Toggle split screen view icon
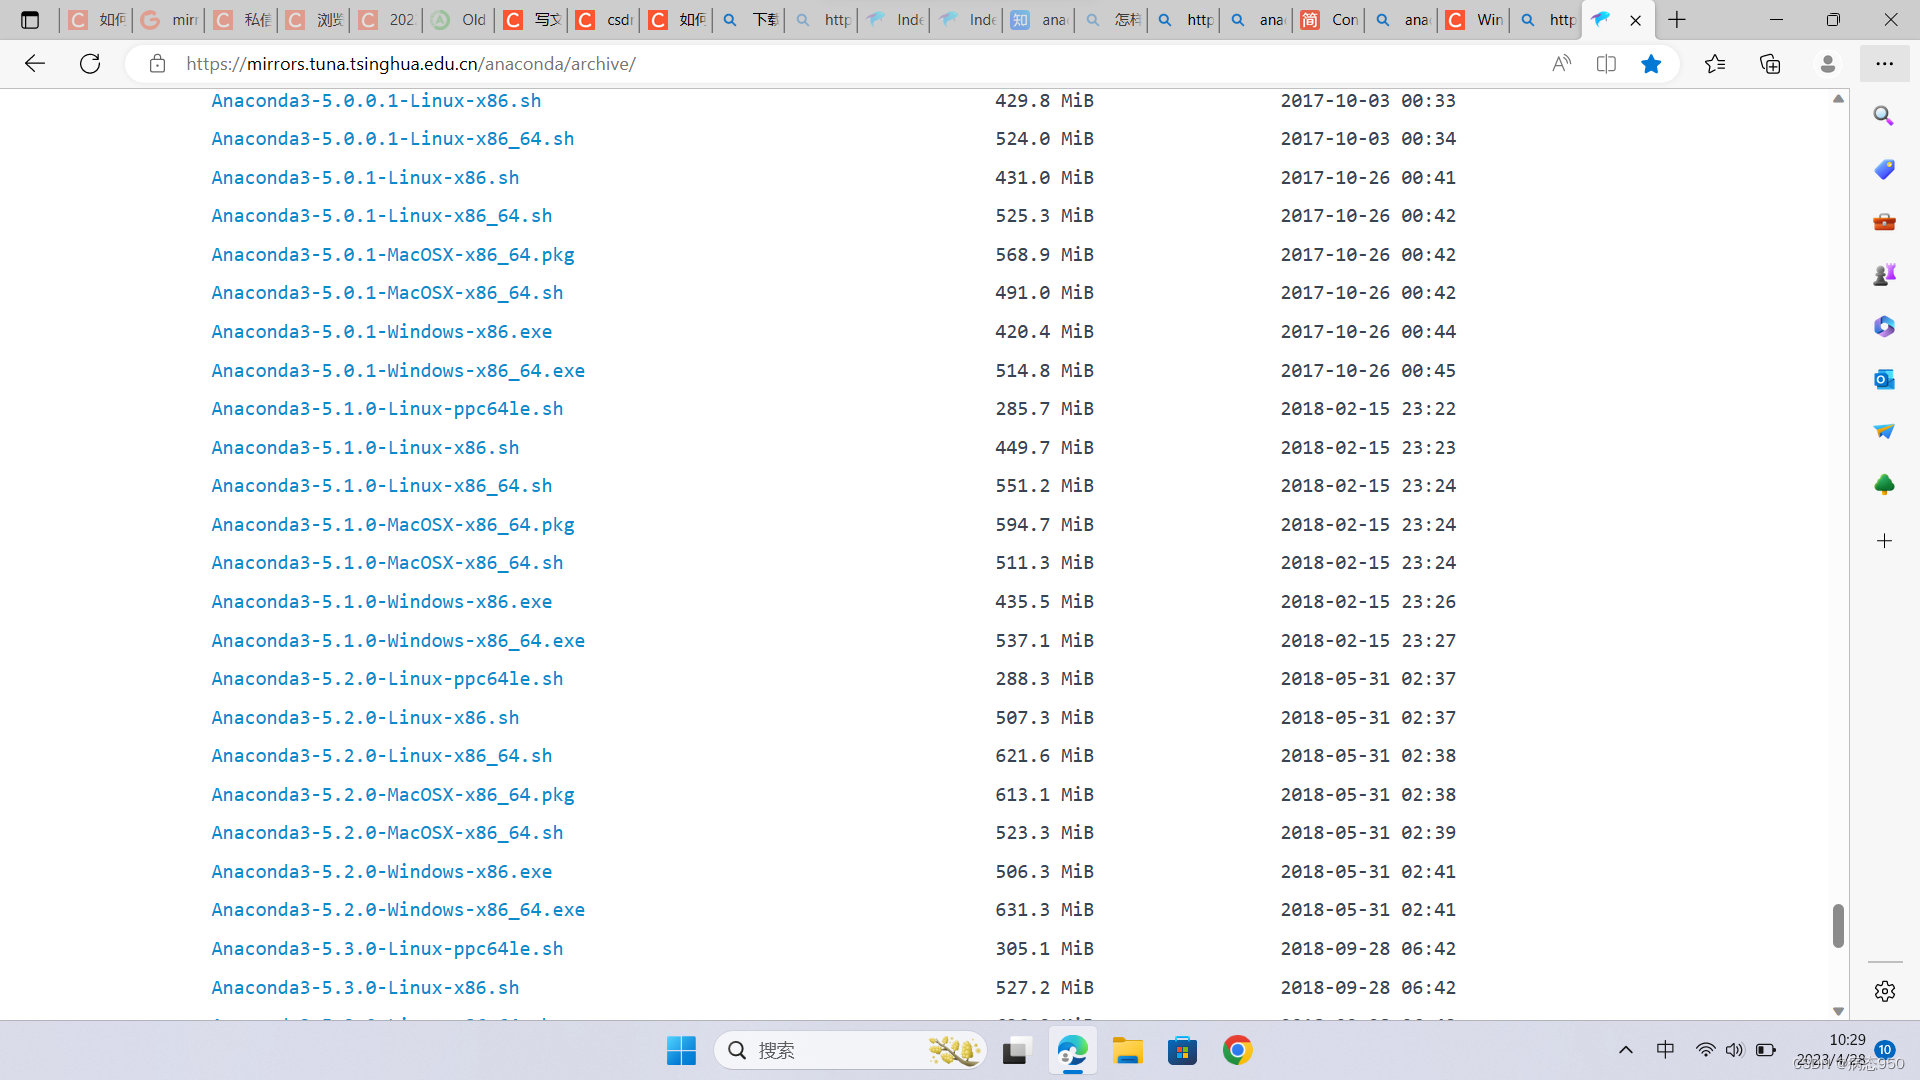1920x1080 pixels. [x=1606, y=64]
